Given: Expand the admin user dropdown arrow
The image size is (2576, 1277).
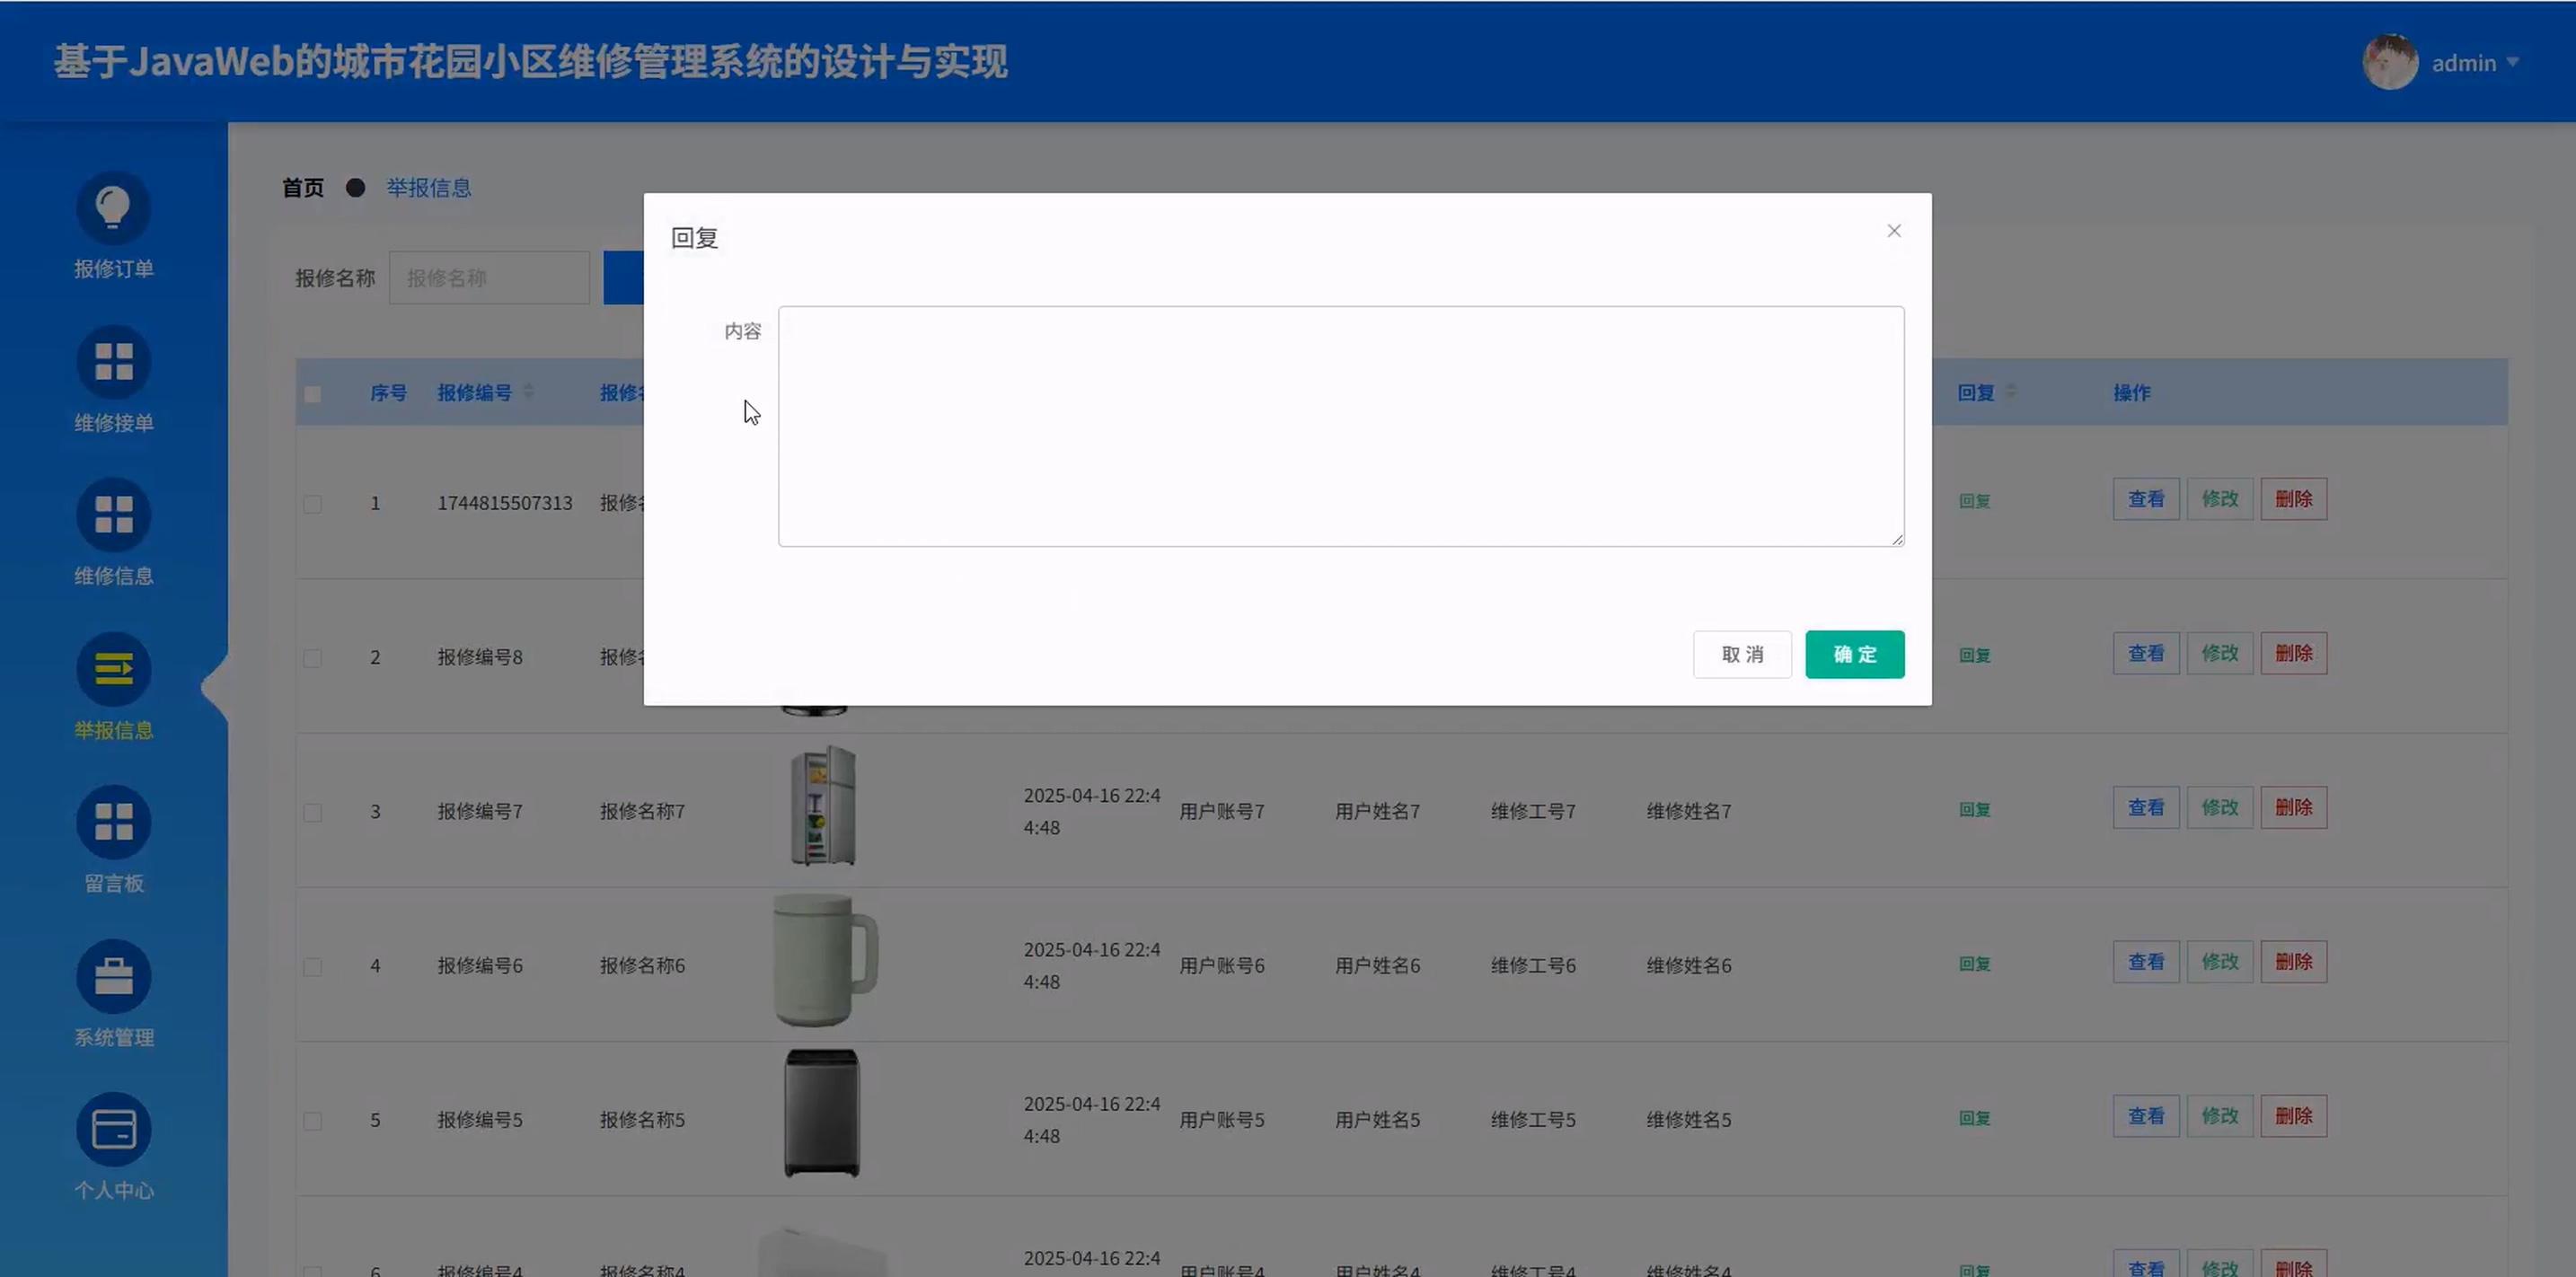Looking at the screenshot, I should [2512, 62].
